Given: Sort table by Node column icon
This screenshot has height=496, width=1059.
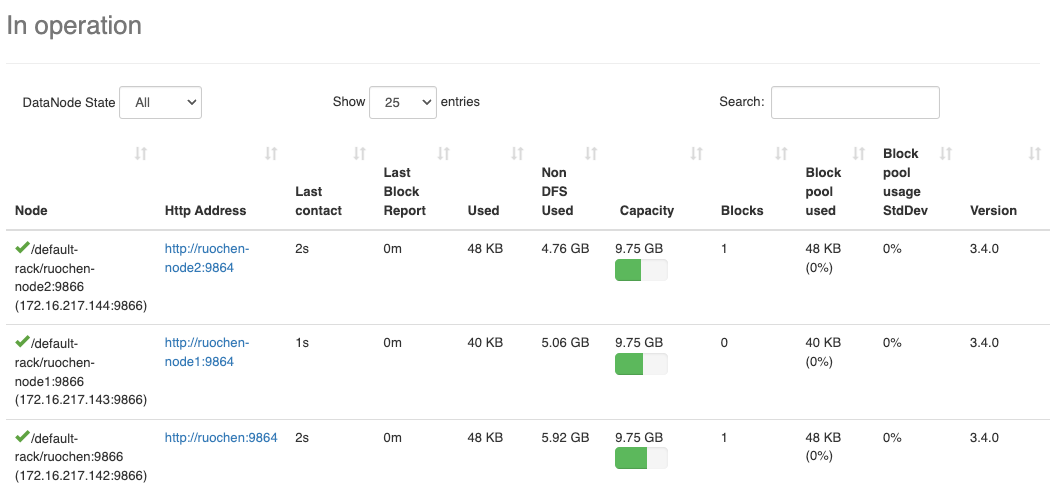Looking at the screenshot, I should (x=140, y=153).
